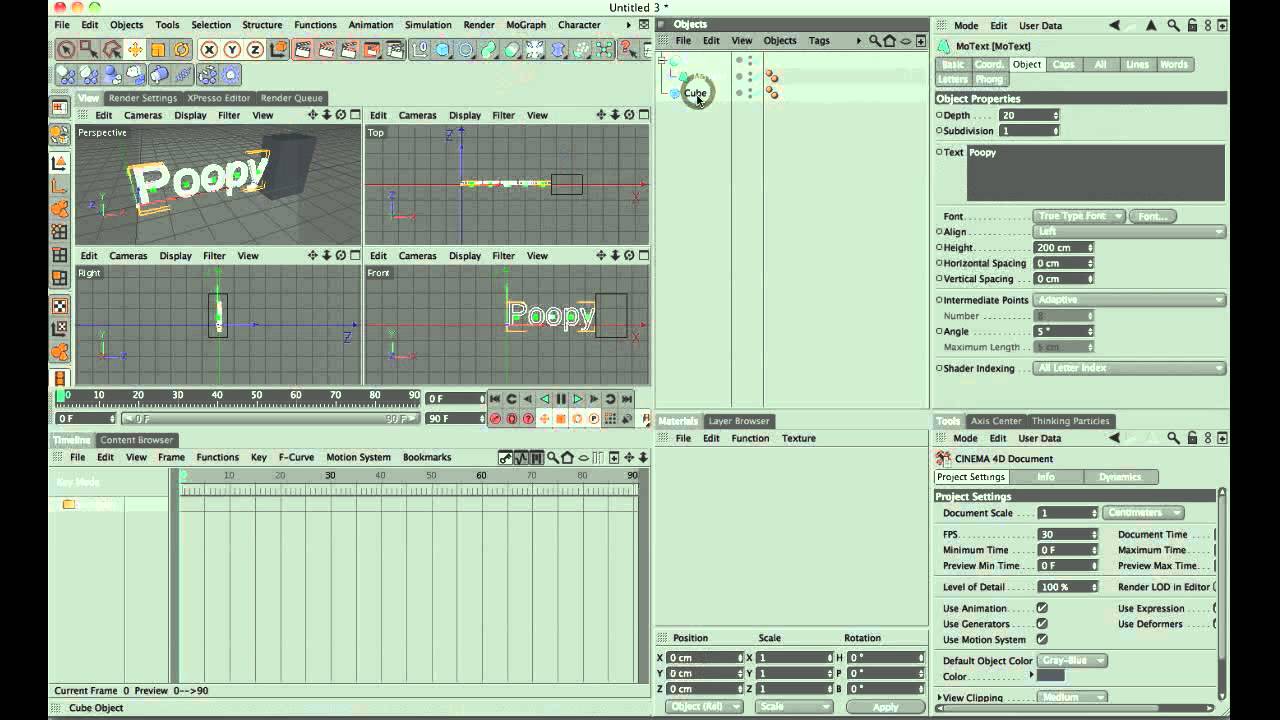
Task: Open the Align dropdown
Action: (1129, 232)
